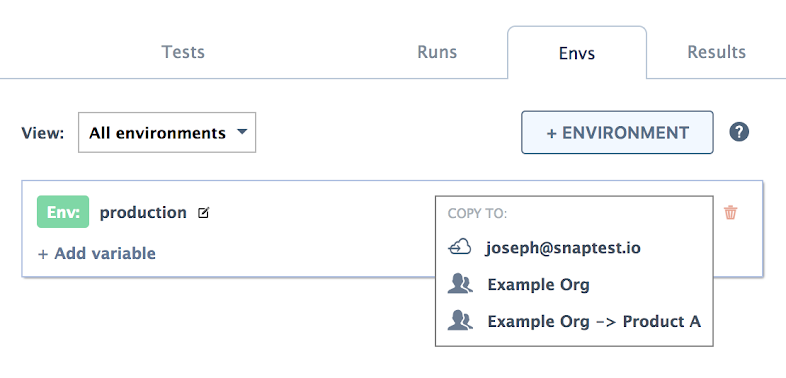This screenshot has width=786, height=378.
Task: Click the edit pencil icon beside production
Action: 203,213
